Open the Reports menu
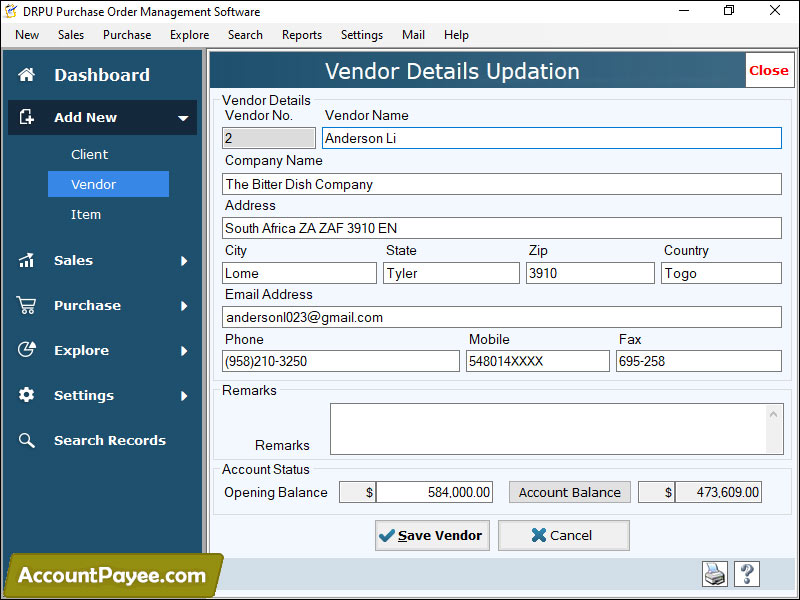 [x=301, y=34]
